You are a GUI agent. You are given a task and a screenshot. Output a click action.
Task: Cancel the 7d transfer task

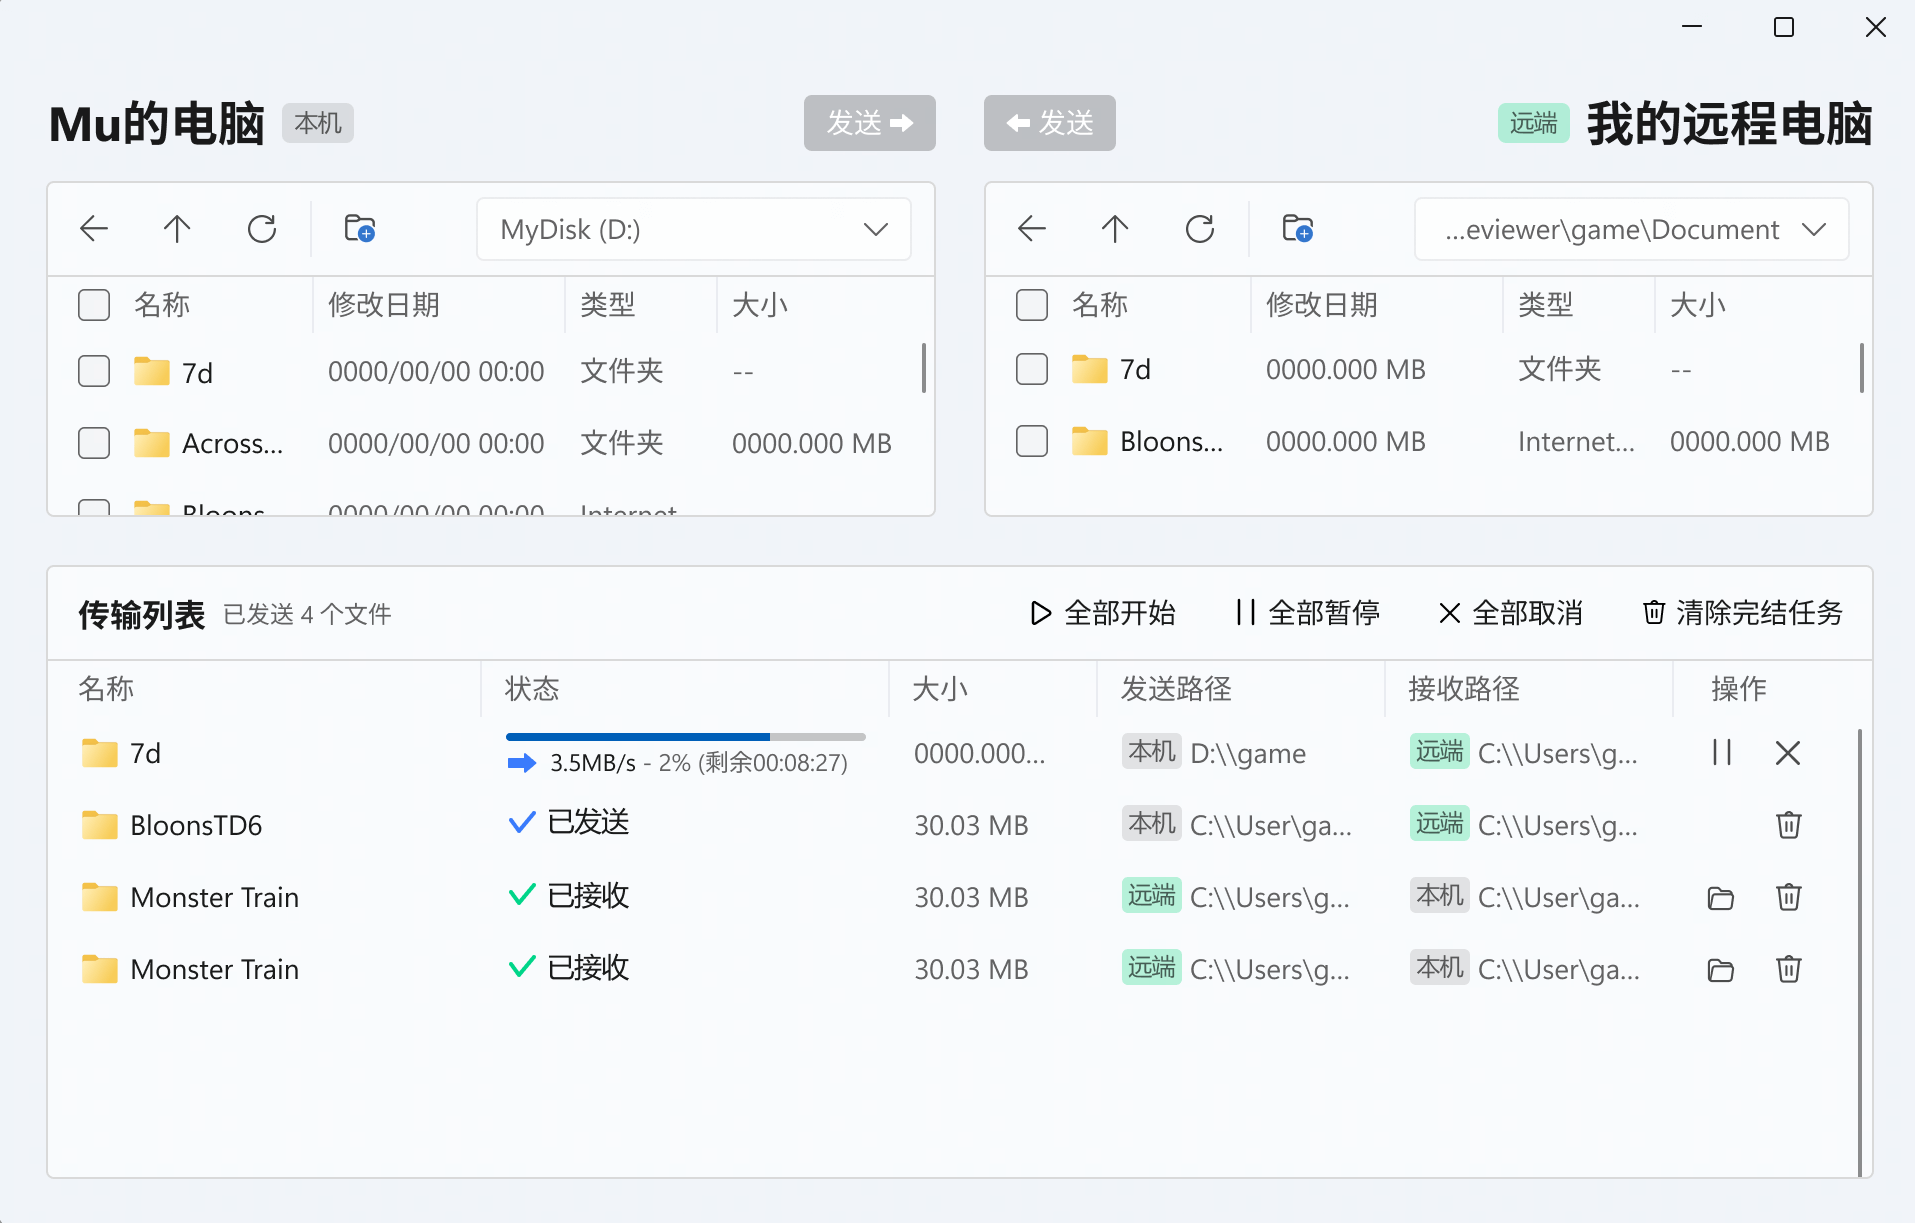pos(1788,753)
